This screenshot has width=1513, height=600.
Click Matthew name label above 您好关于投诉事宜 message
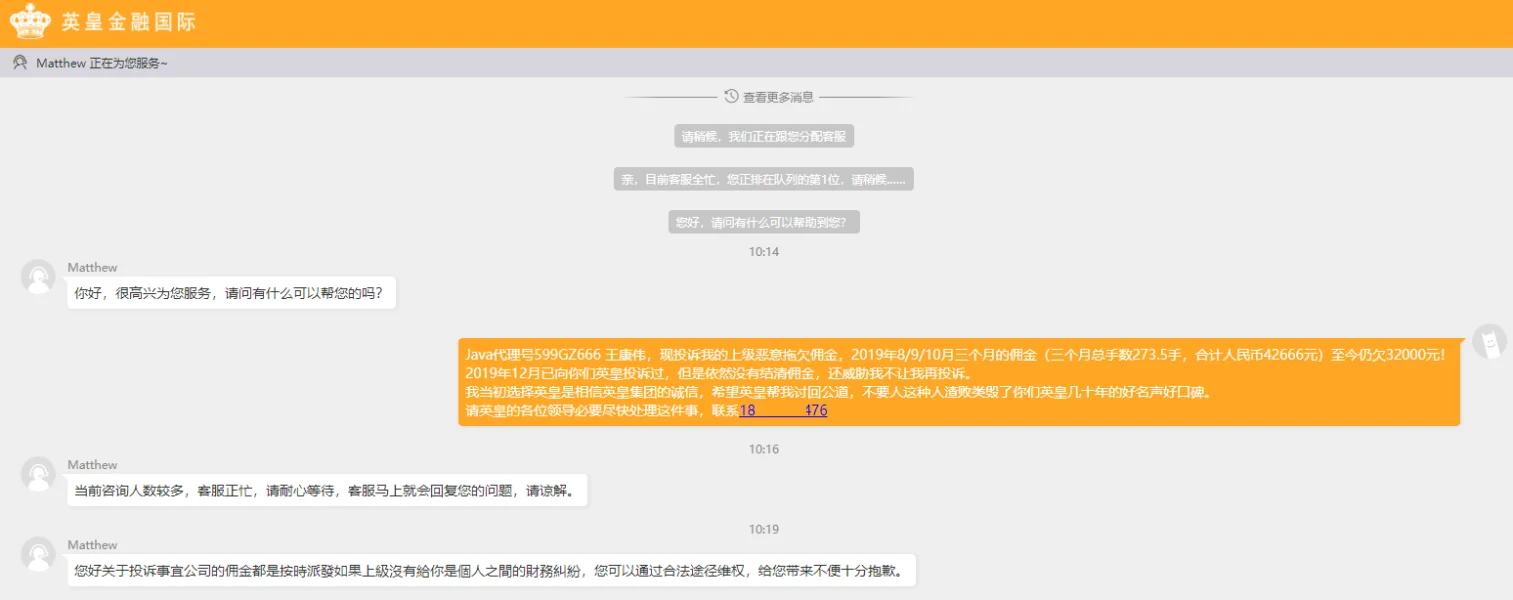tap(92, 544)
